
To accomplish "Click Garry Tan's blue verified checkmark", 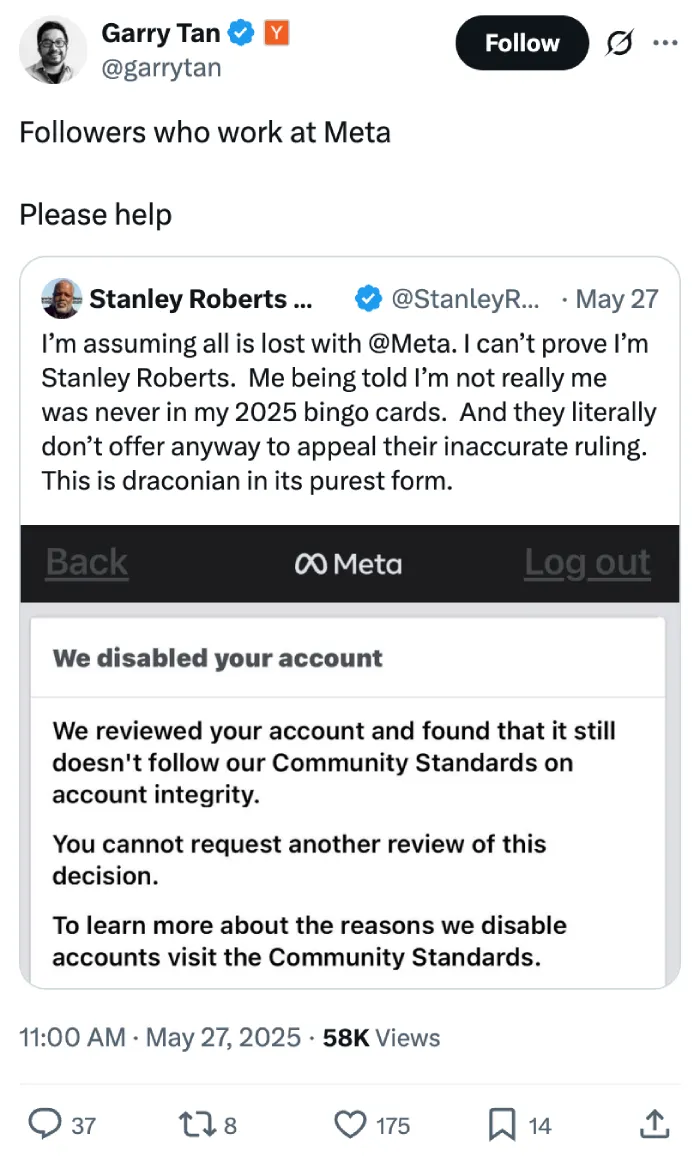I will coord(241,33).
